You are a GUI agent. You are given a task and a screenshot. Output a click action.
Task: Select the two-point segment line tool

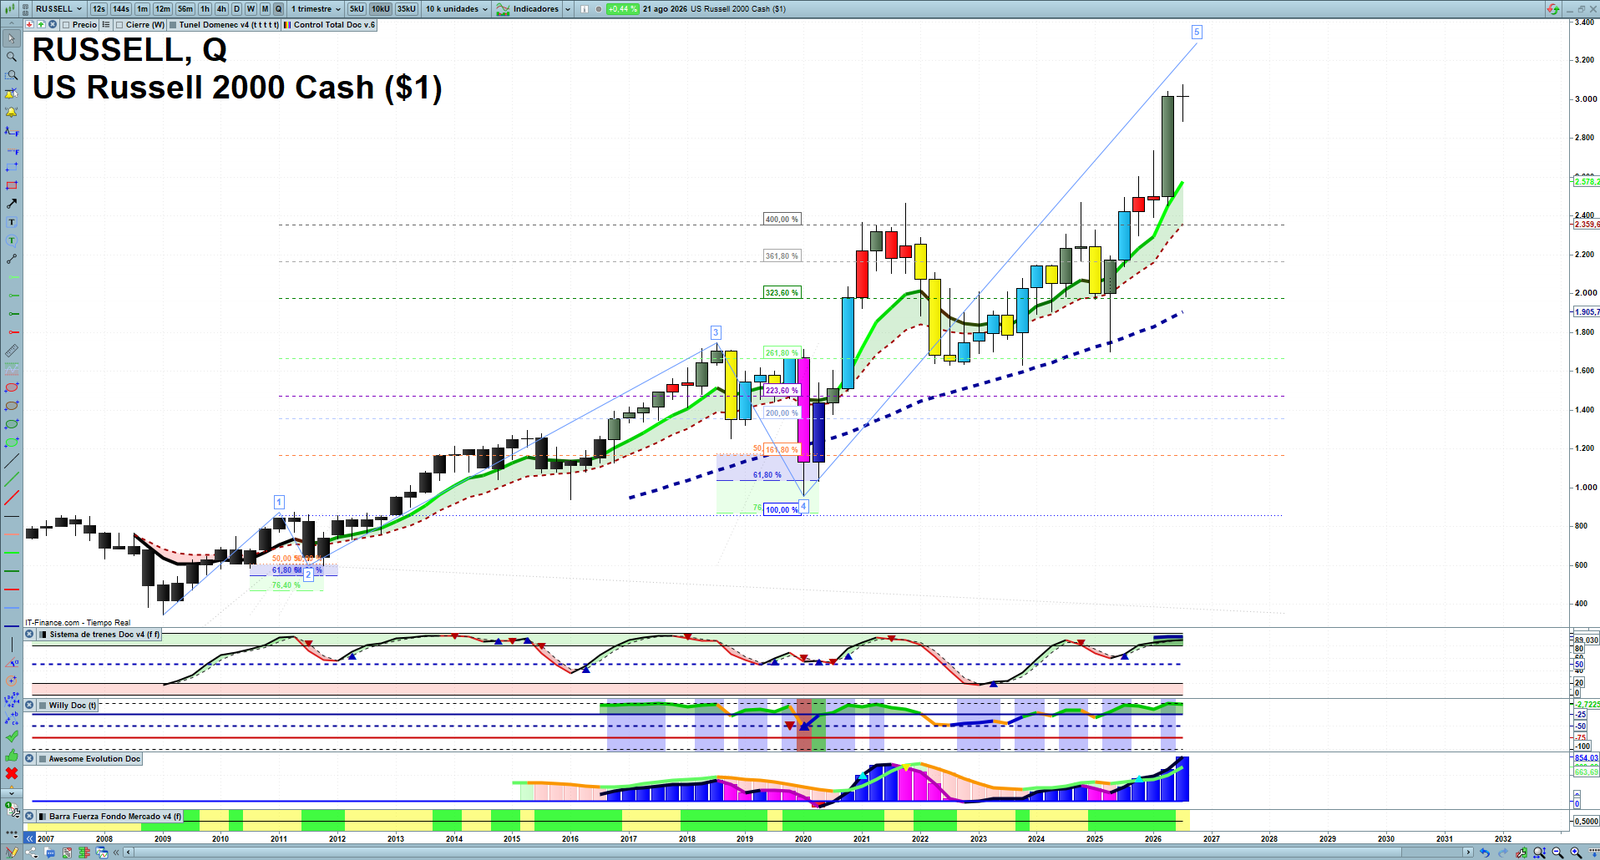click(x=12, y=259)
